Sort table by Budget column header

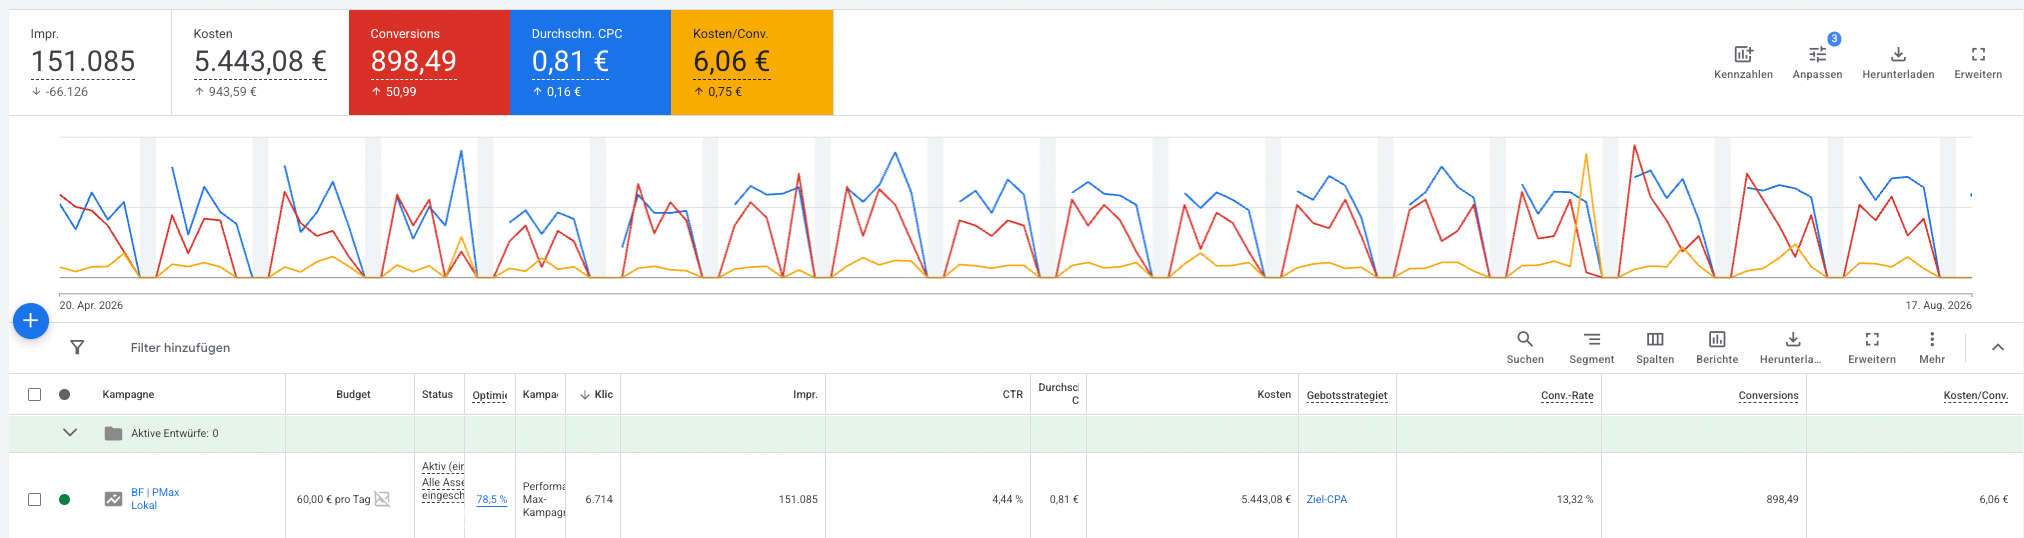353,394
